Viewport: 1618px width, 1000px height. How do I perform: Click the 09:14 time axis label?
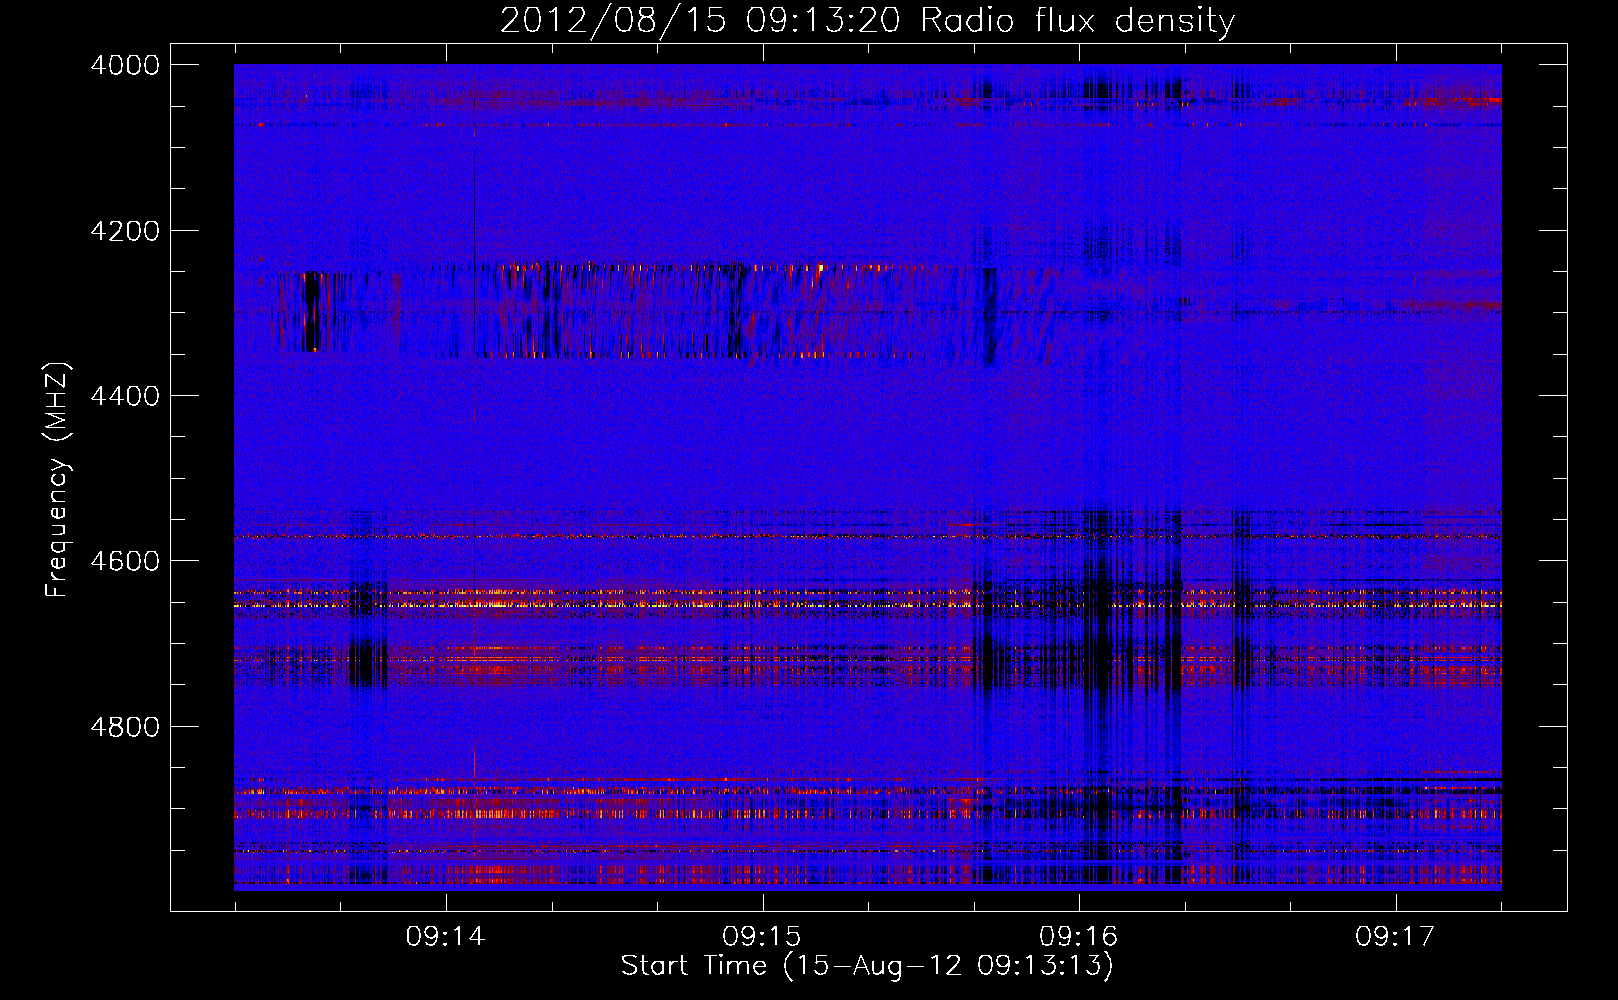click(x=445, y=937)
